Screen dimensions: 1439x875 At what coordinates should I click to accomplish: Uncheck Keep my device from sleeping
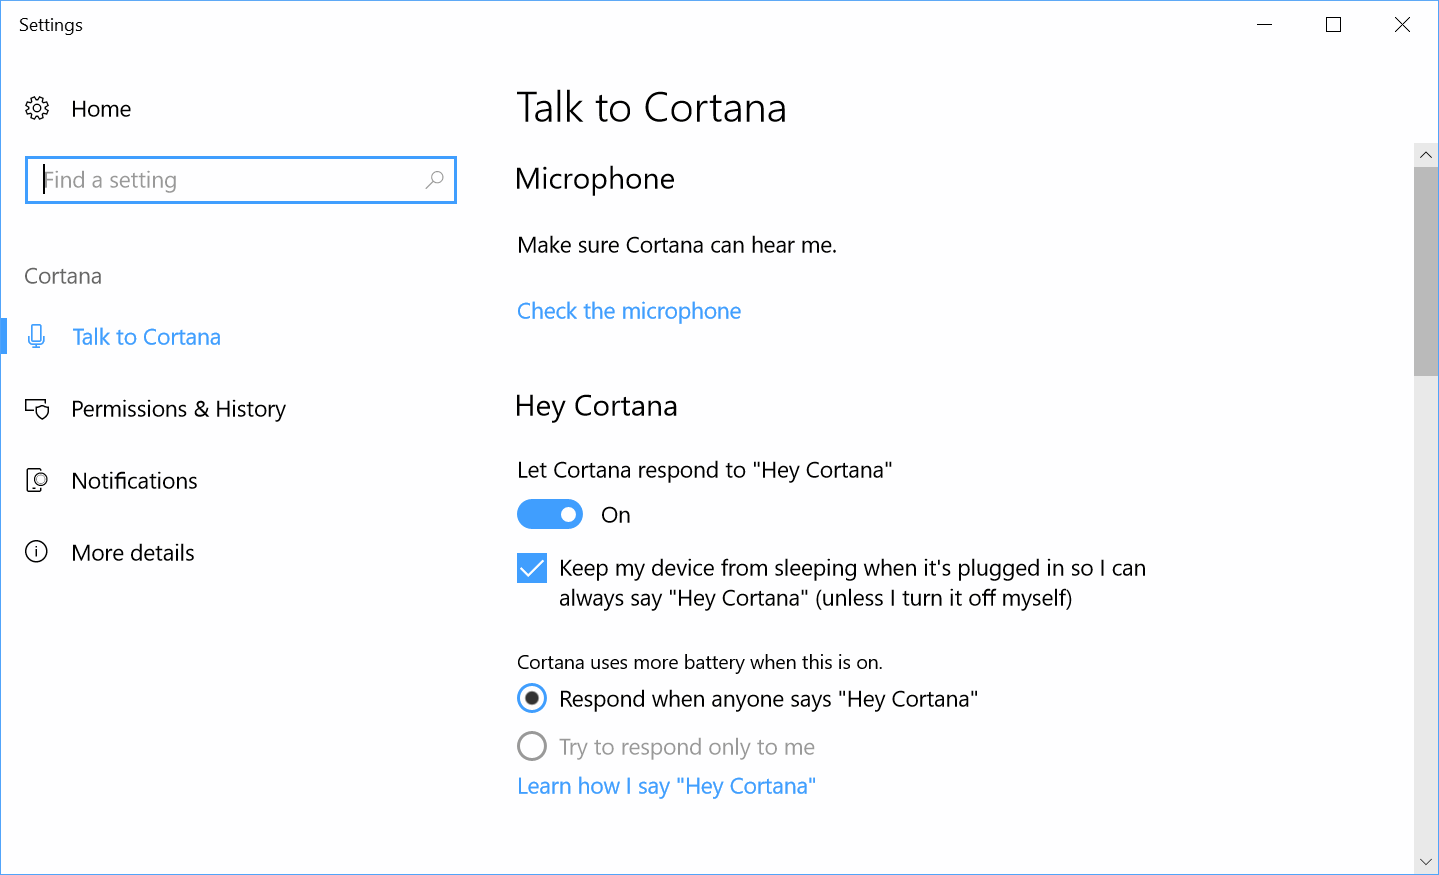[532, 568]
